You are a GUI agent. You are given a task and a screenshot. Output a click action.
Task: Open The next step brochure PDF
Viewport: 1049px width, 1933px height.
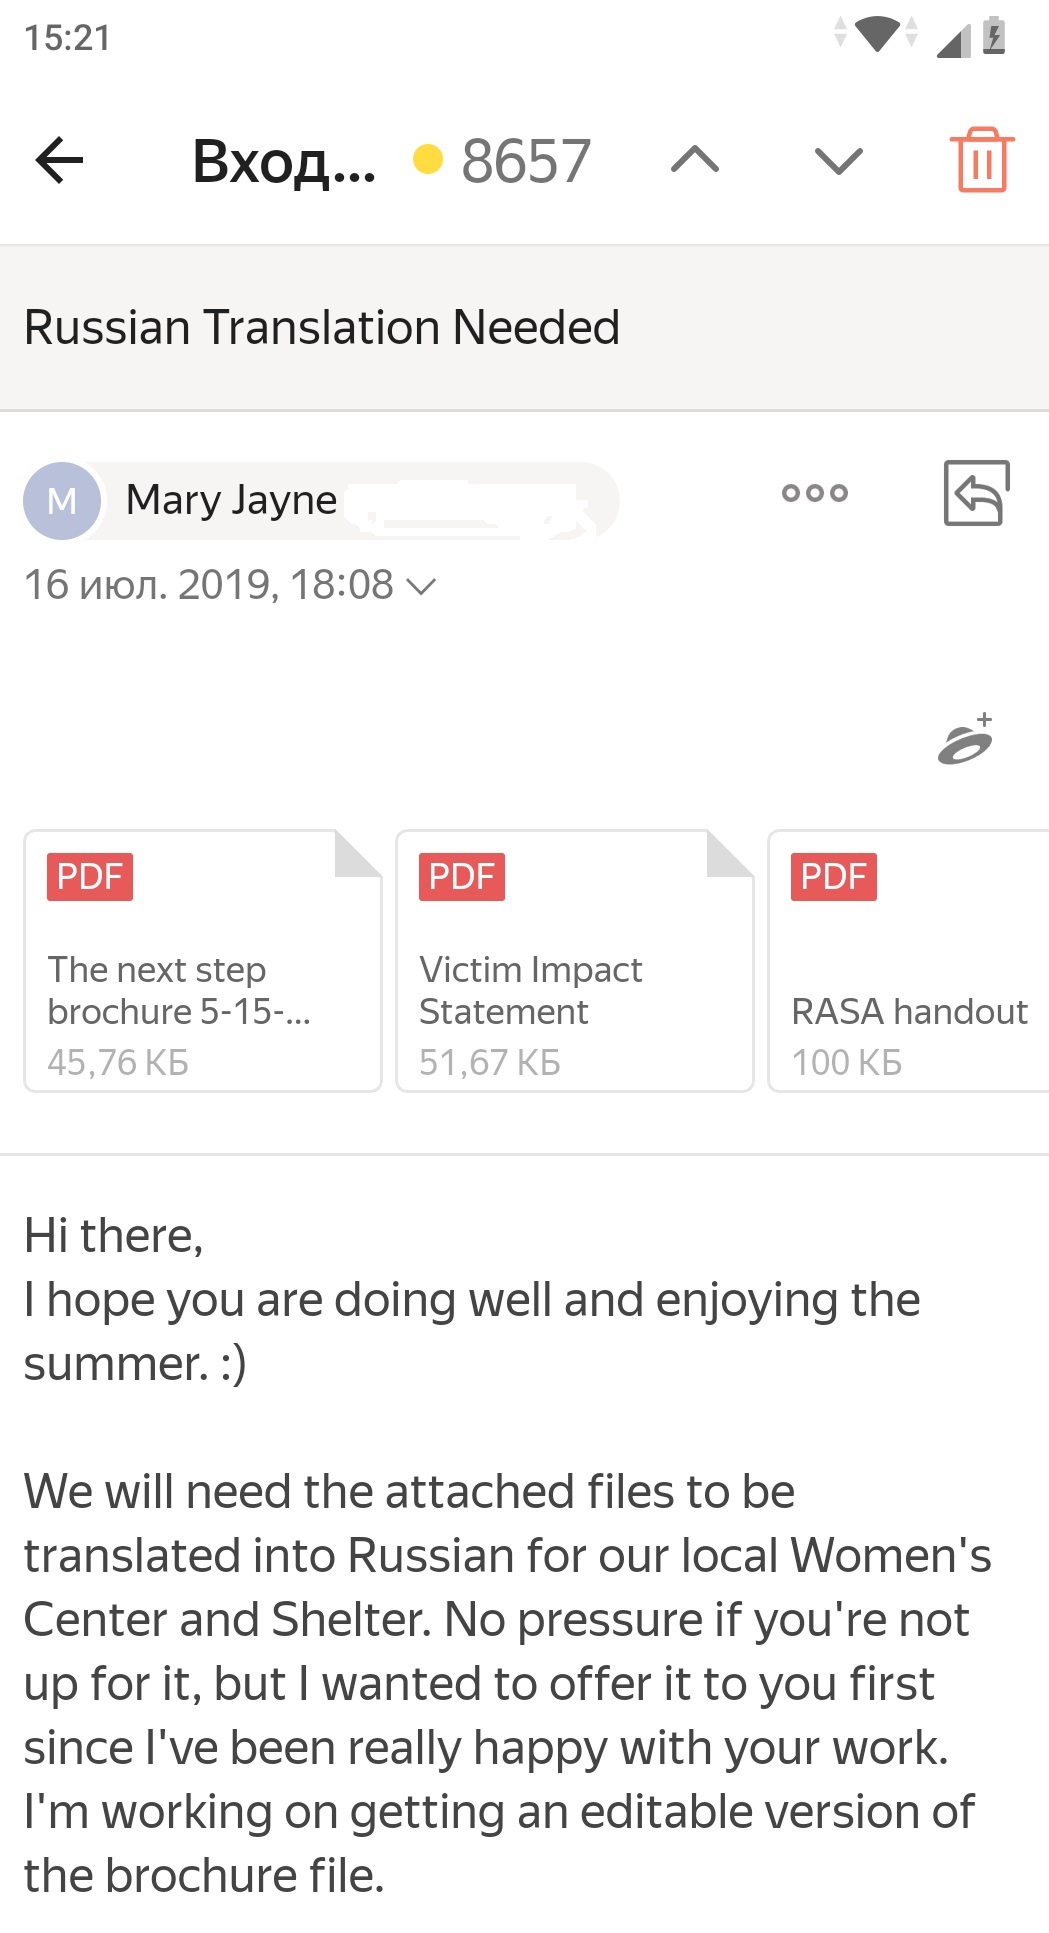(x=203, y=961)
